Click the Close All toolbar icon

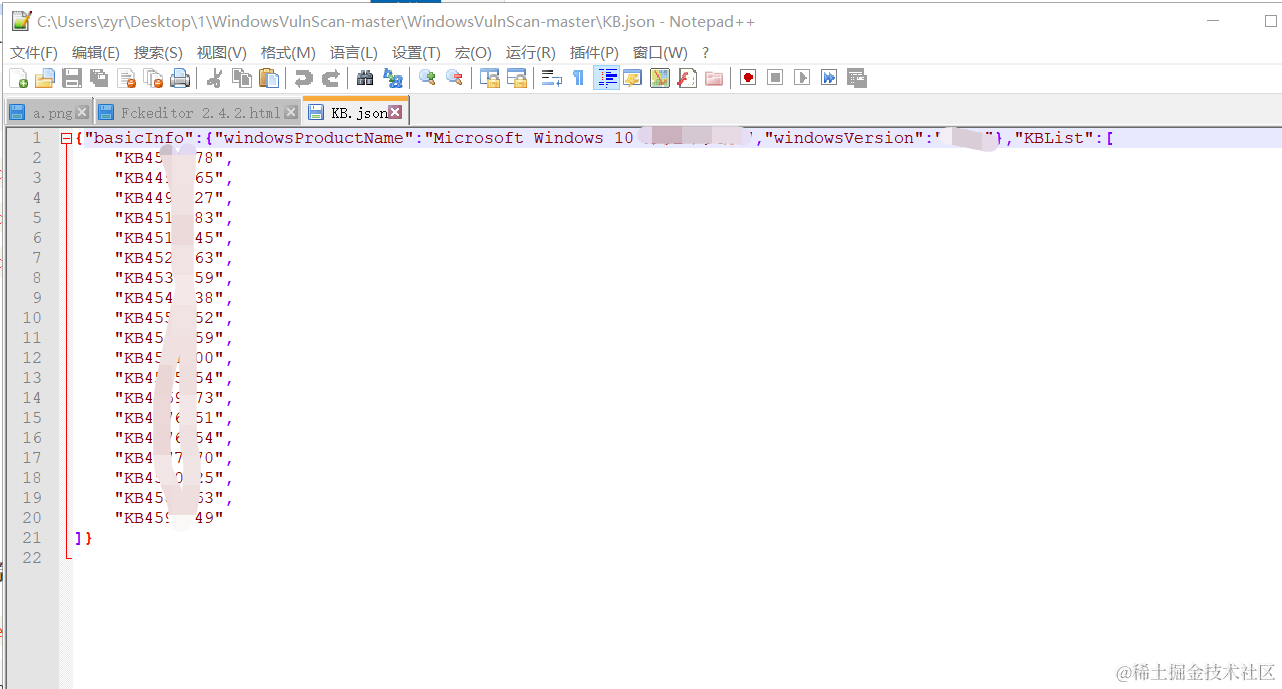pyautogui.click(x=153, y=78)
